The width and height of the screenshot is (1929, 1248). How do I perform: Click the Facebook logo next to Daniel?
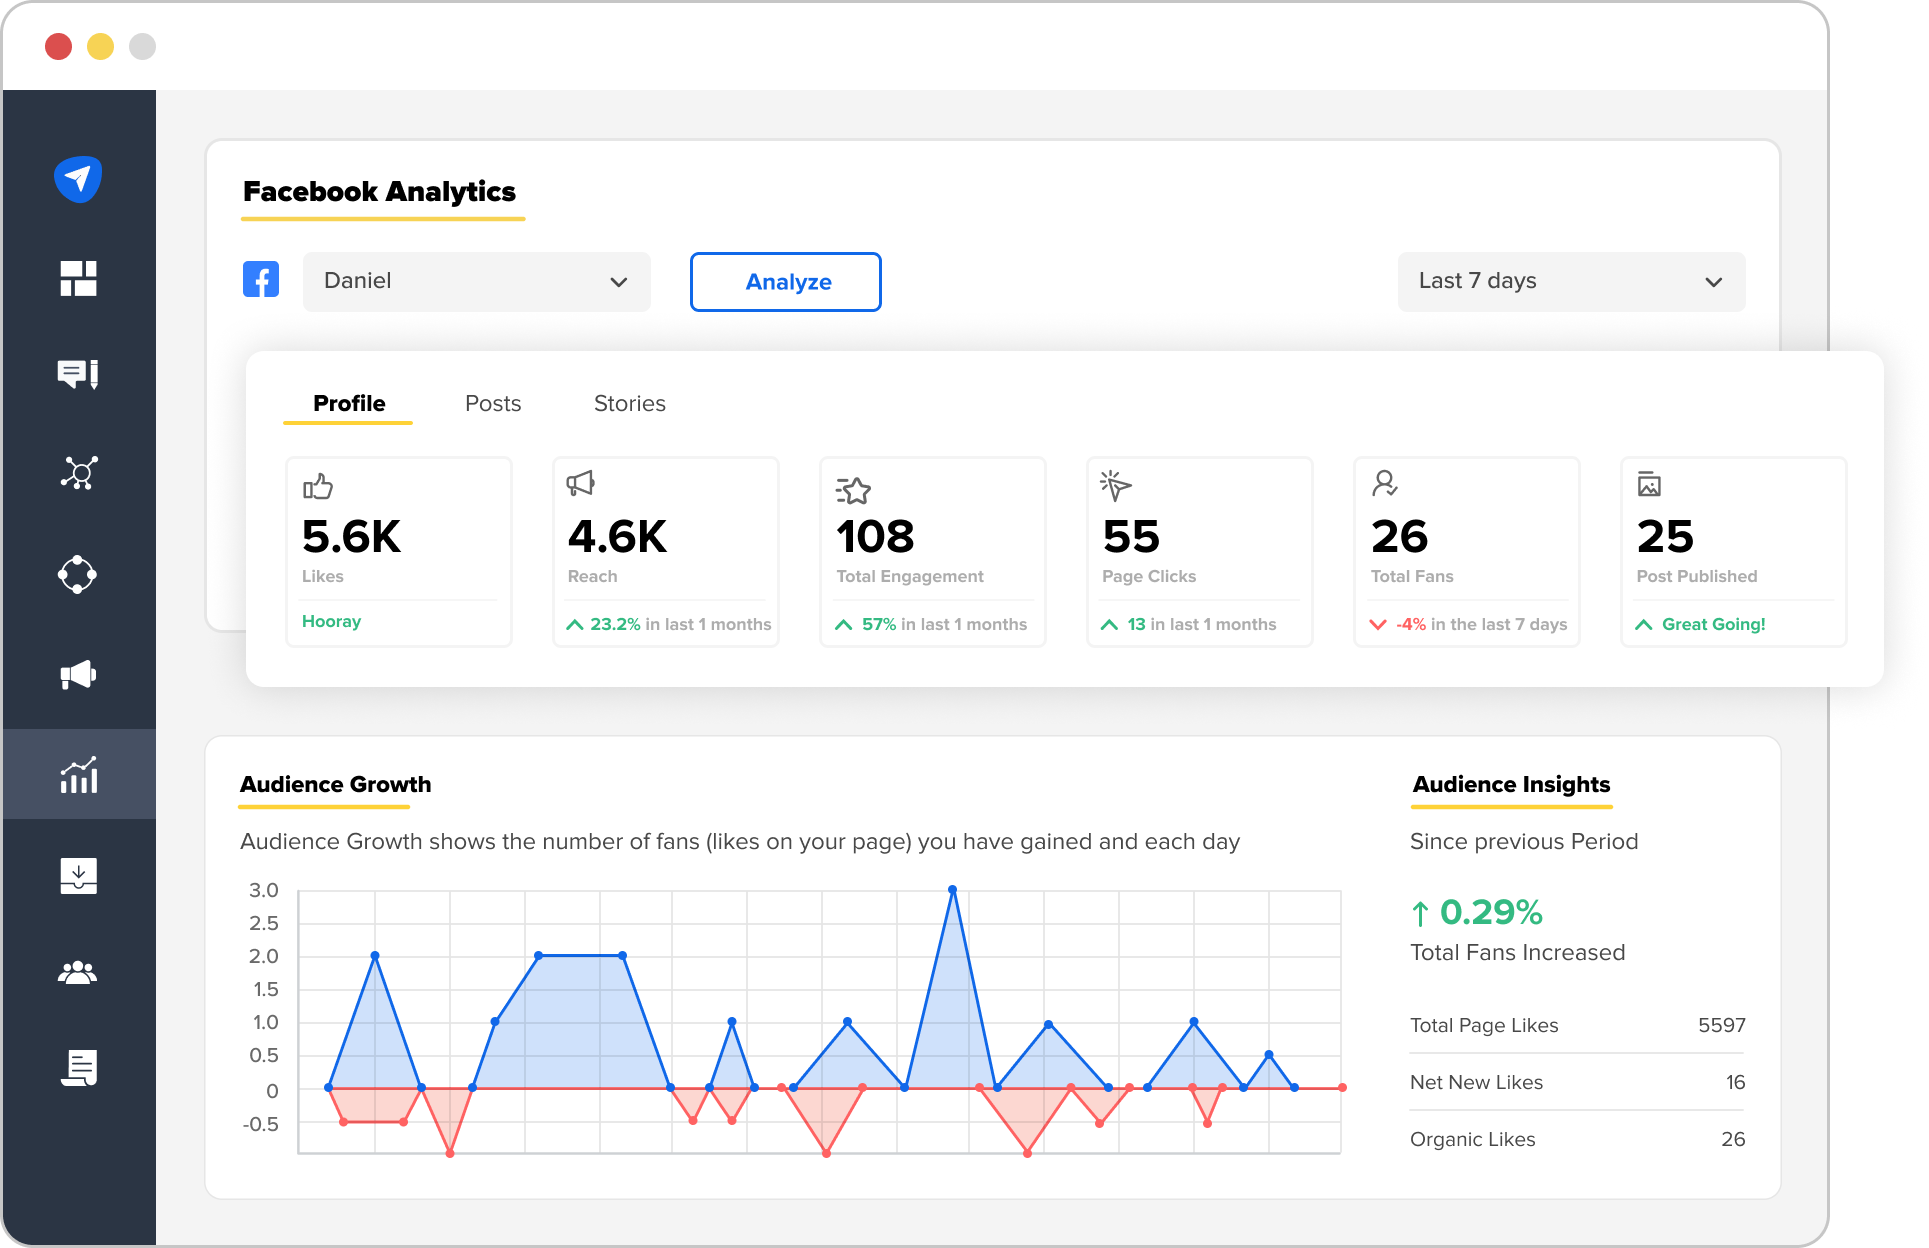point(261,280)
